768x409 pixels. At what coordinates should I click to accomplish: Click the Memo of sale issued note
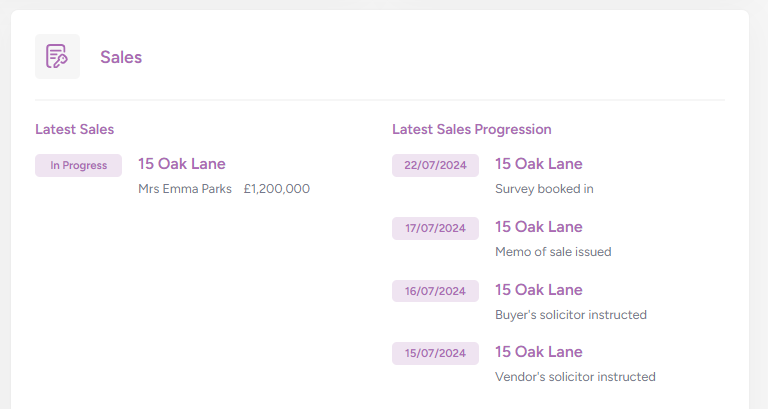tap(553, 252)
